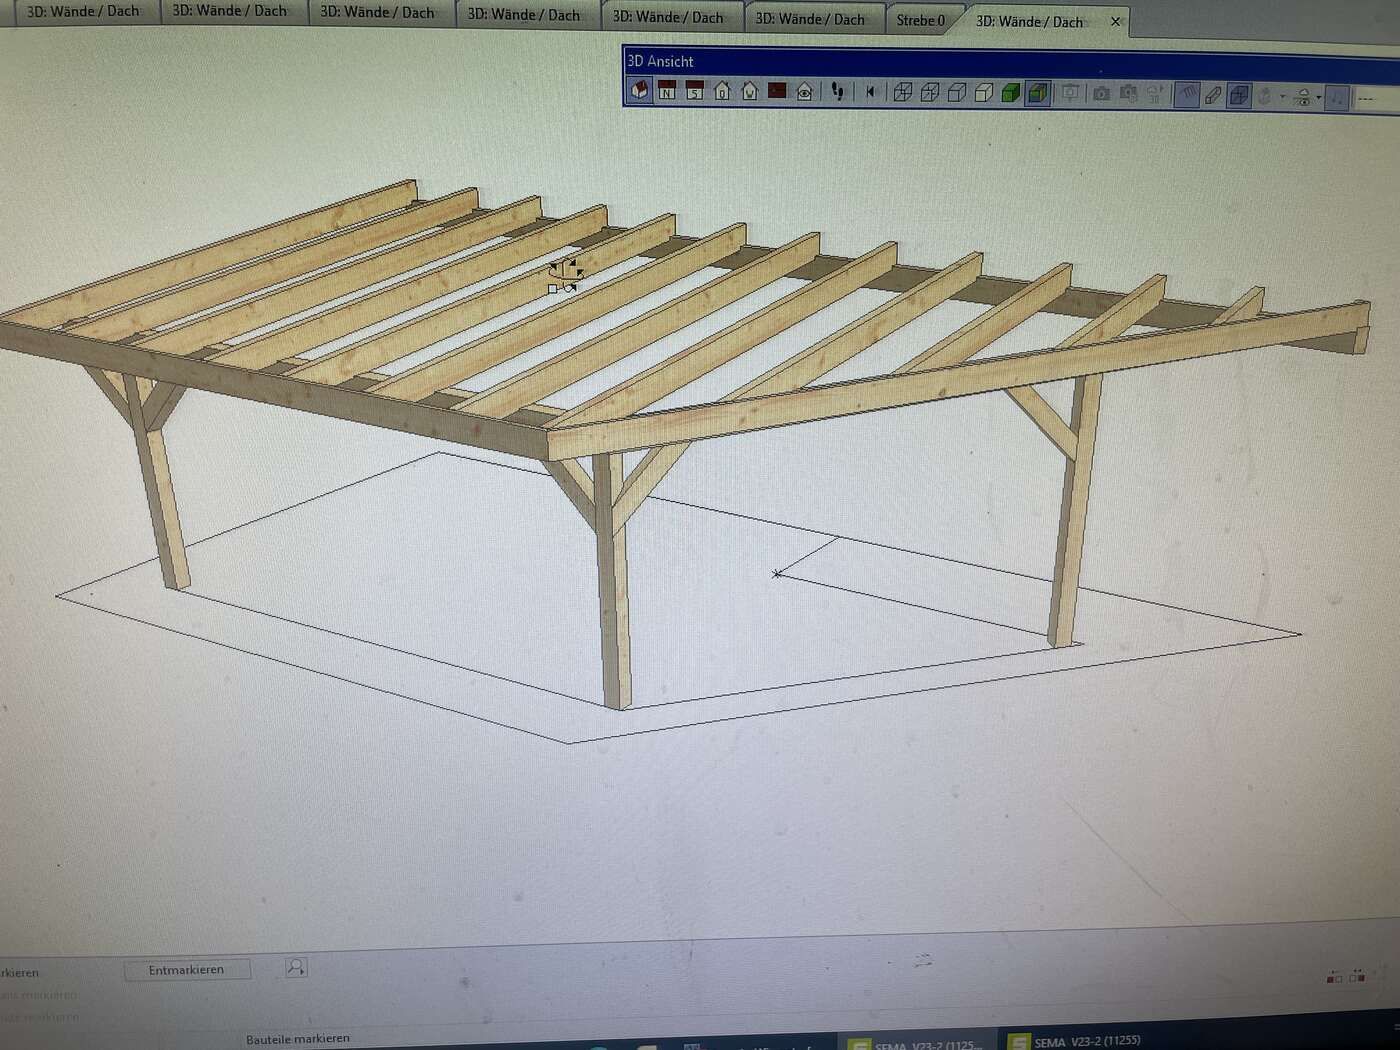
Task: Activate the walk-through footsteps tool
Action: pyautogui.click(x=838, y=93)
